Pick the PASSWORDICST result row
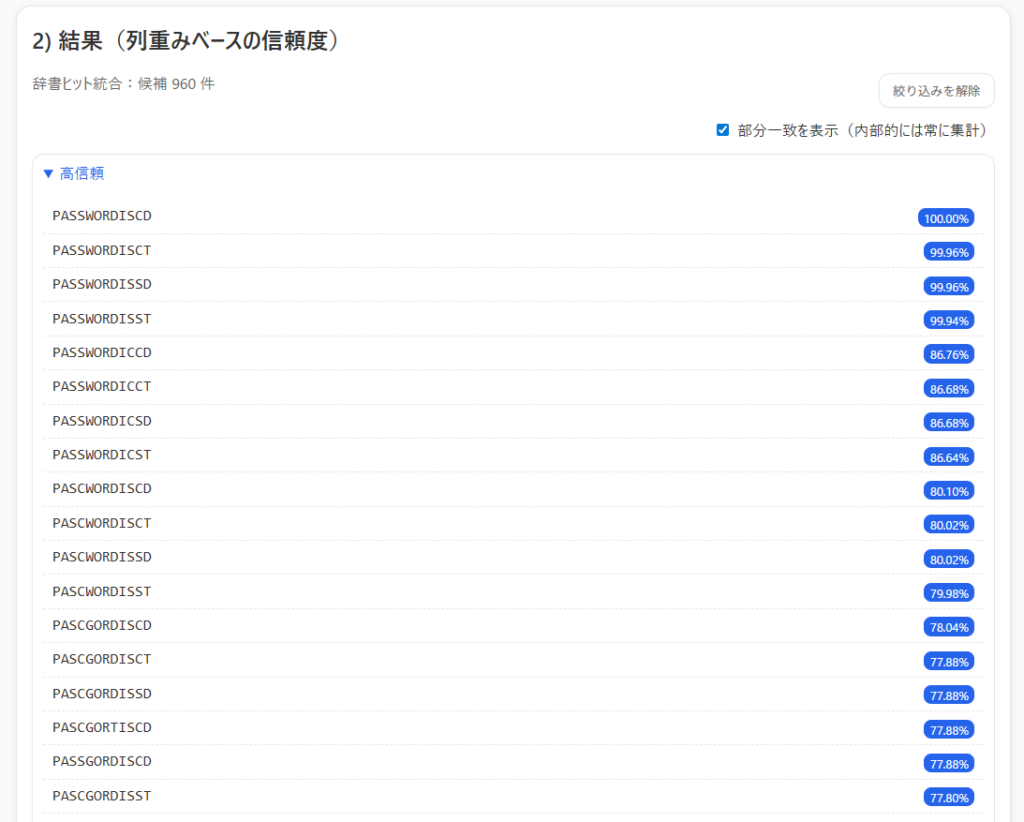The width and height of the screenshot is (1024, 822). point(102,455)
